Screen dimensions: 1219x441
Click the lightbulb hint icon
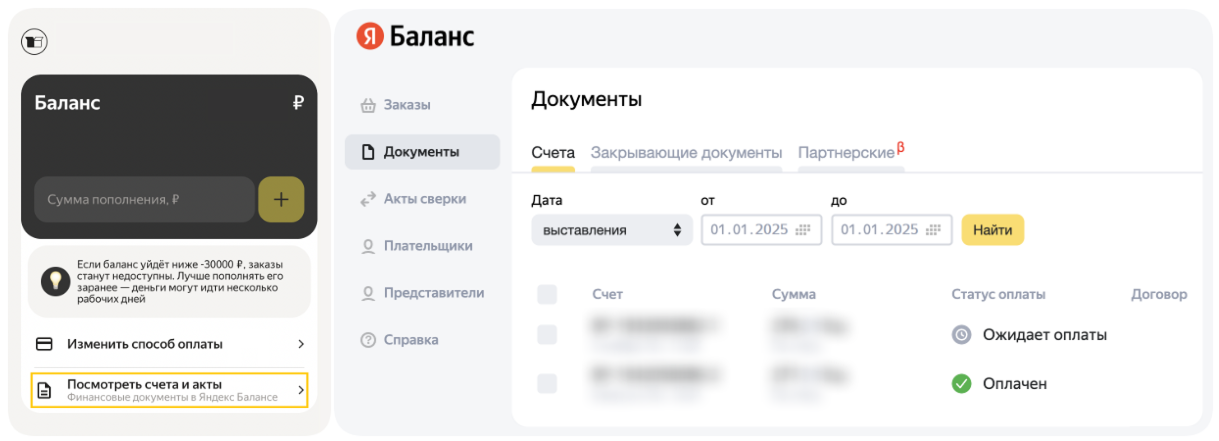54,281
